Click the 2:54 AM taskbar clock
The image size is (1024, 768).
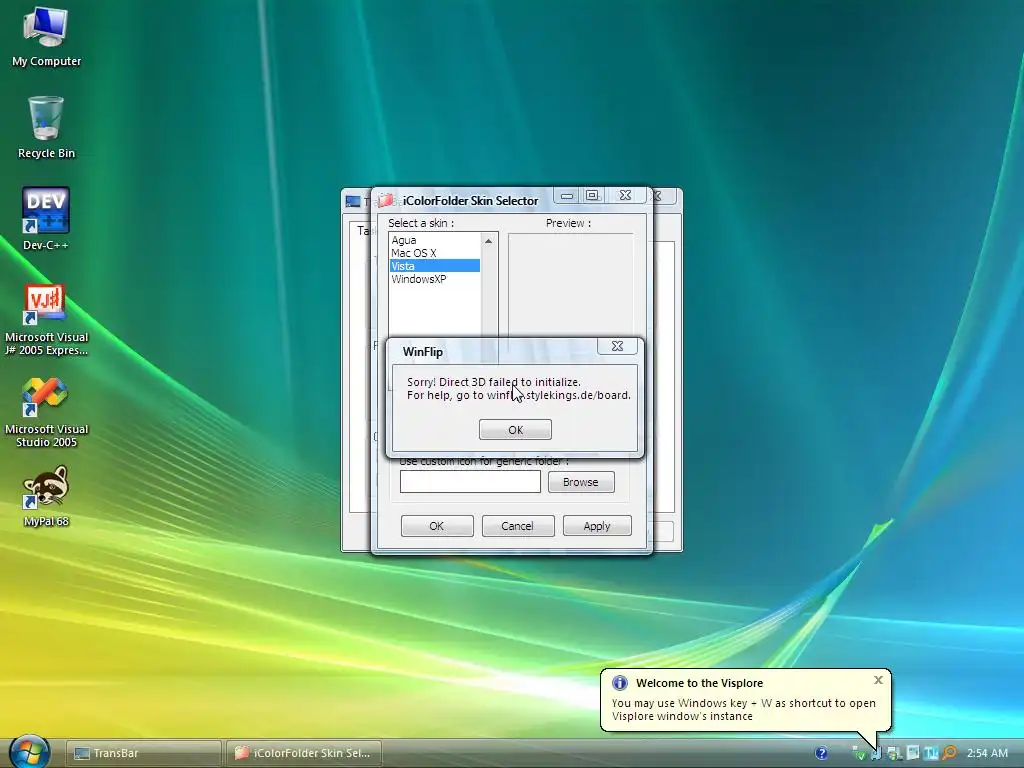(x=987, y=753)
